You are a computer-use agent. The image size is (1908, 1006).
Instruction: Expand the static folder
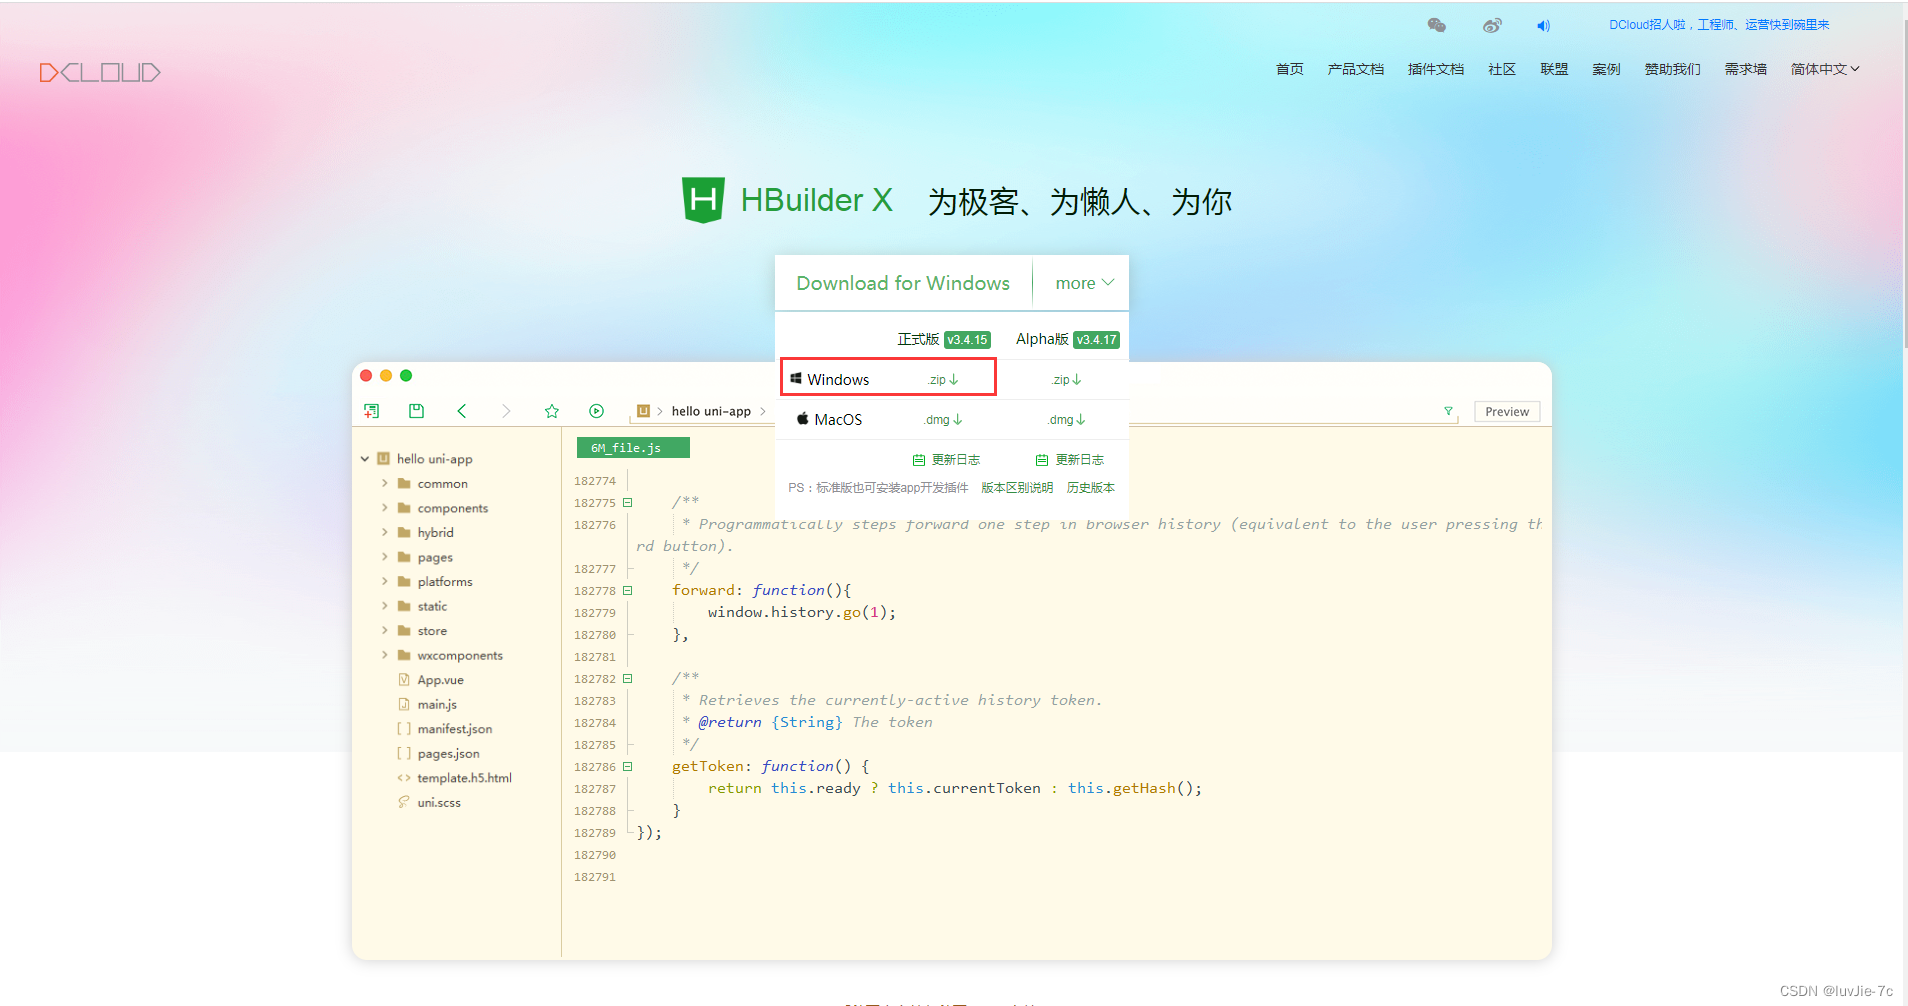(385, 606)
